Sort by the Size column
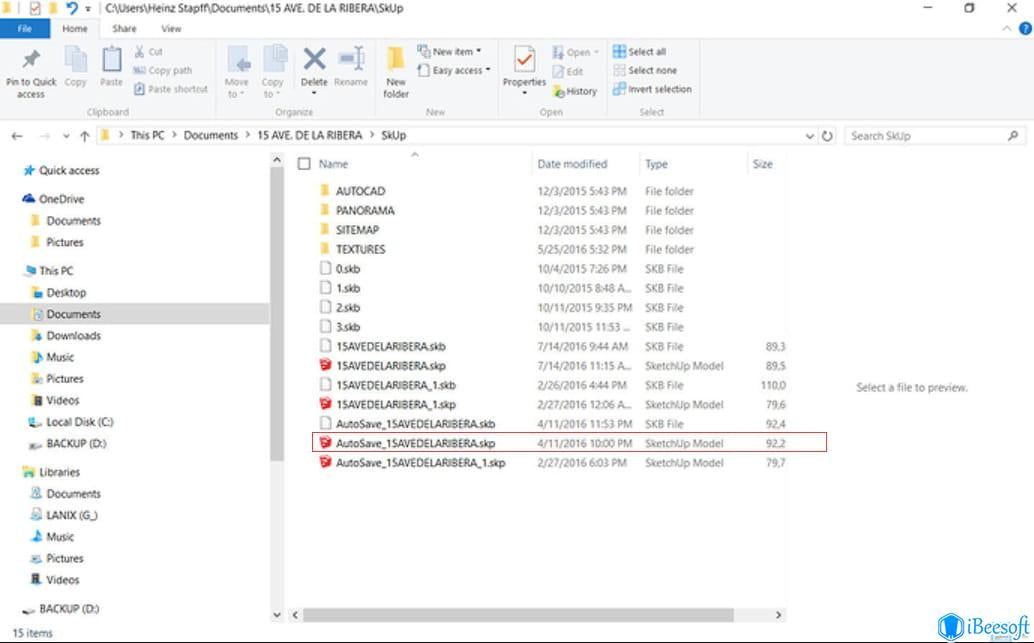The height and width of the screenshot is (643, 1034). pyautogui.click(x=762, y=164)
